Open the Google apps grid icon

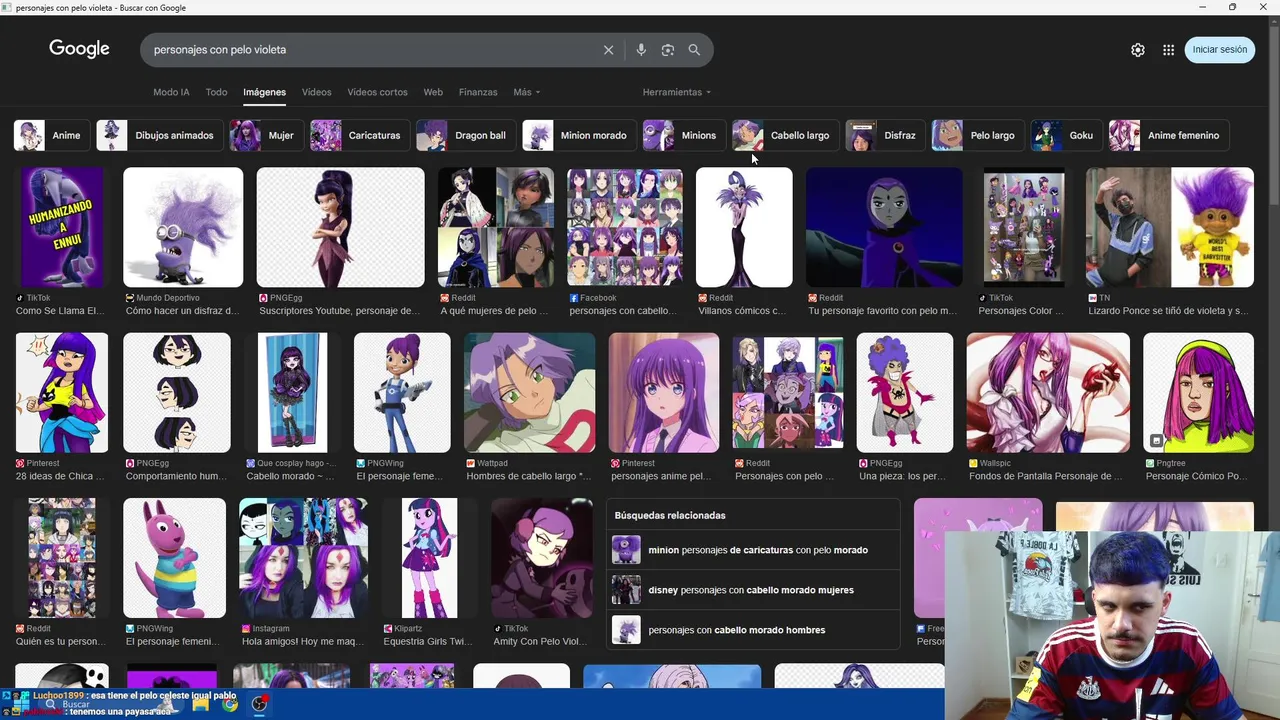point(1168,50)
